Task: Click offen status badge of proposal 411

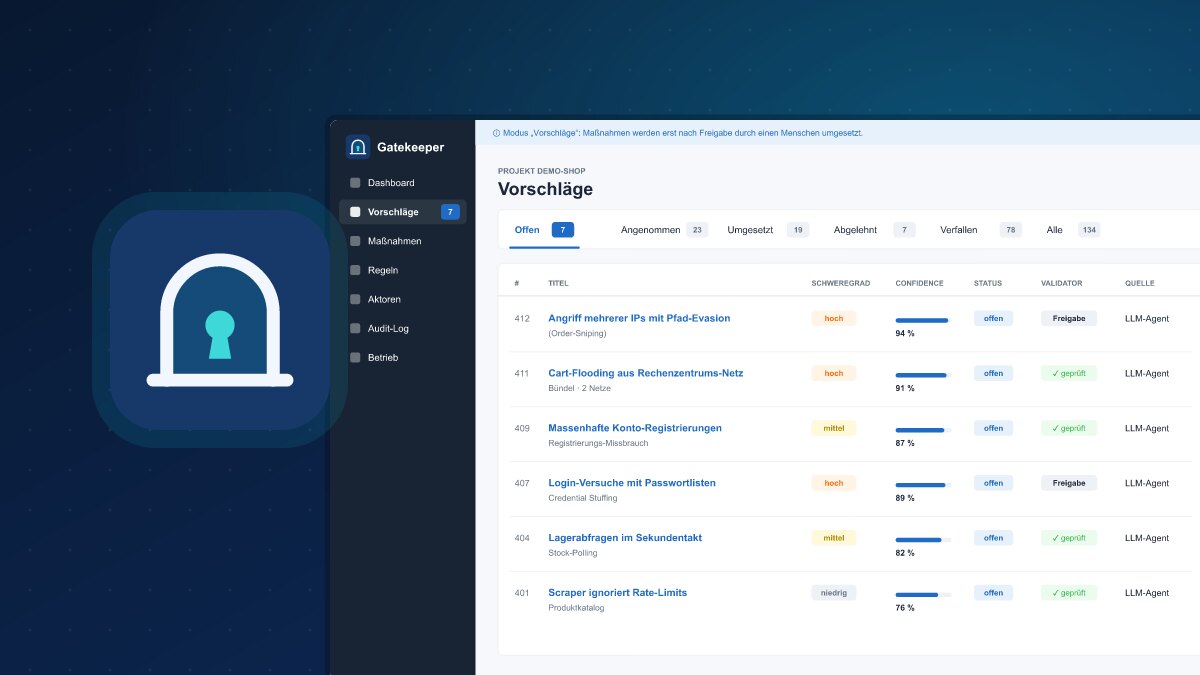Action: click(x=993, y=373)
